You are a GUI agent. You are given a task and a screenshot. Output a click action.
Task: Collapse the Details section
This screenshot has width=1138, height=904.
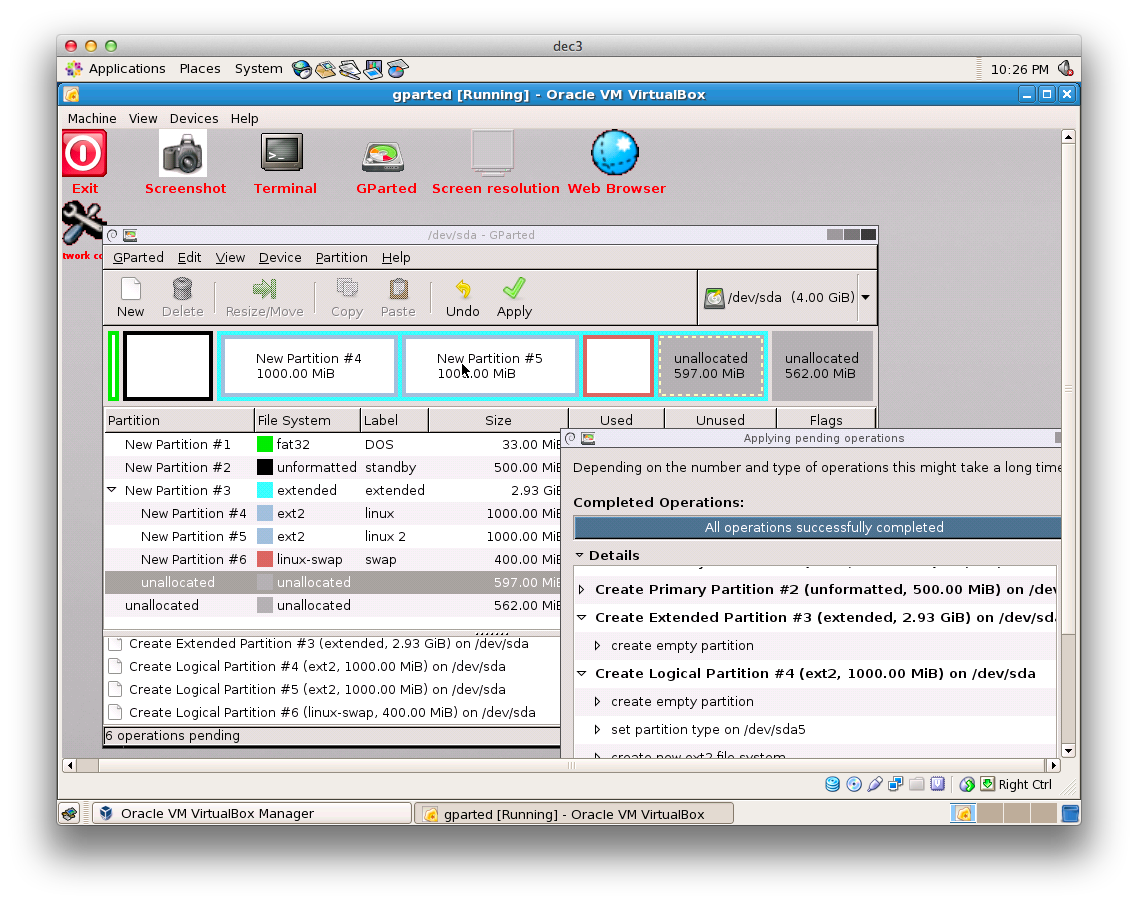click(579, 555)
